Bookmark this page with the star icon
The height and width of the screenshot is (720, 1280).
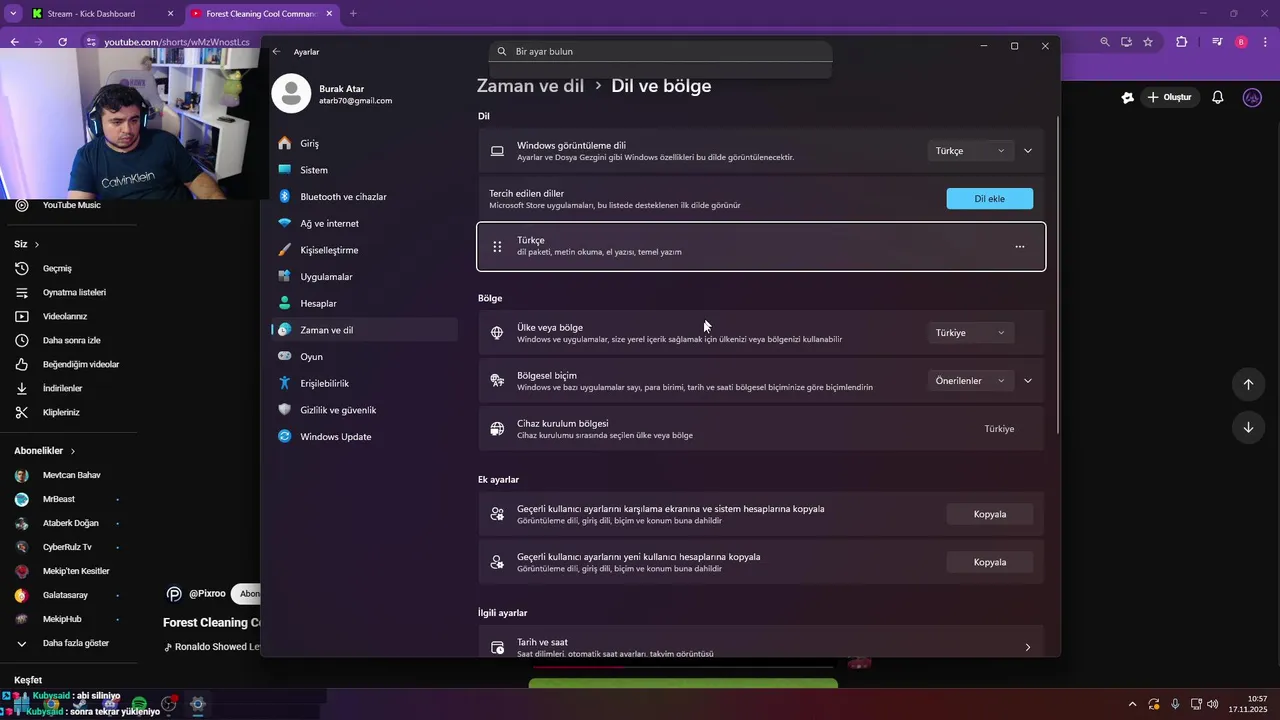tap(1148, 42)
